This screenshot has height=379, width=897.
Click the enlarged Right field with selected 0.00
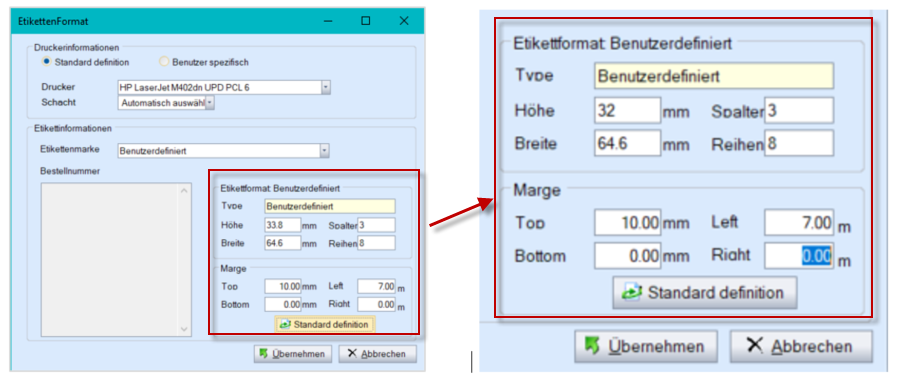pyautogui.click(x=799, y=256)
